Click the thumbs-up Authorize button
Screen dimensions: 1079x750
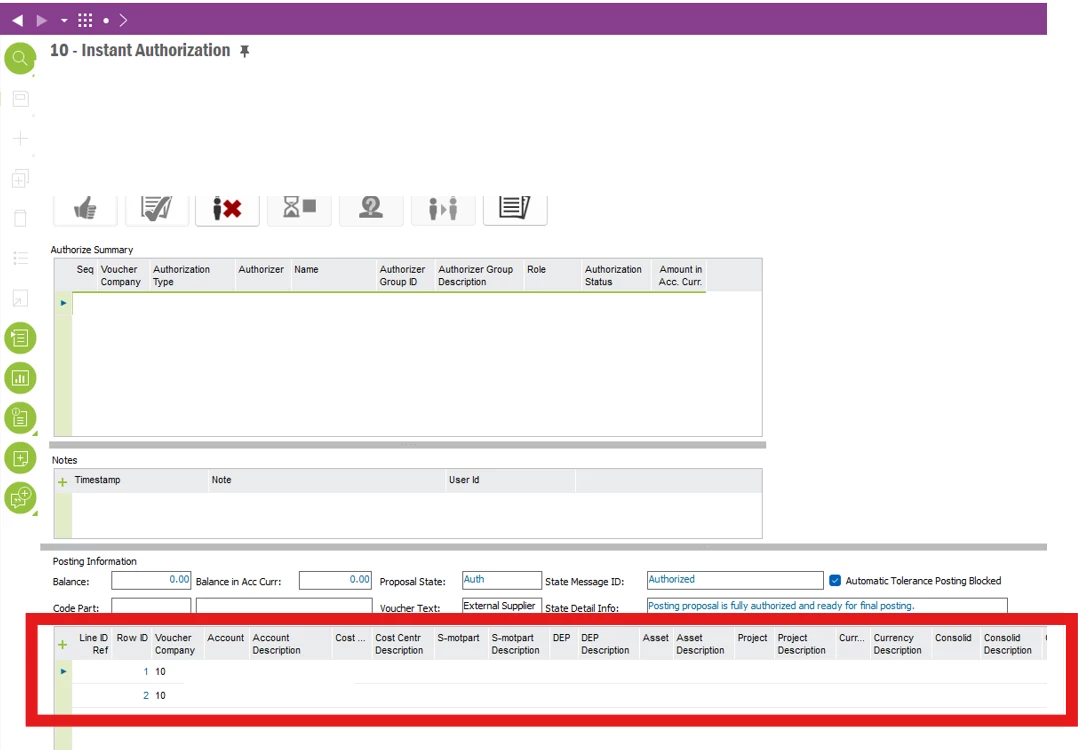(x=85, y=208)
